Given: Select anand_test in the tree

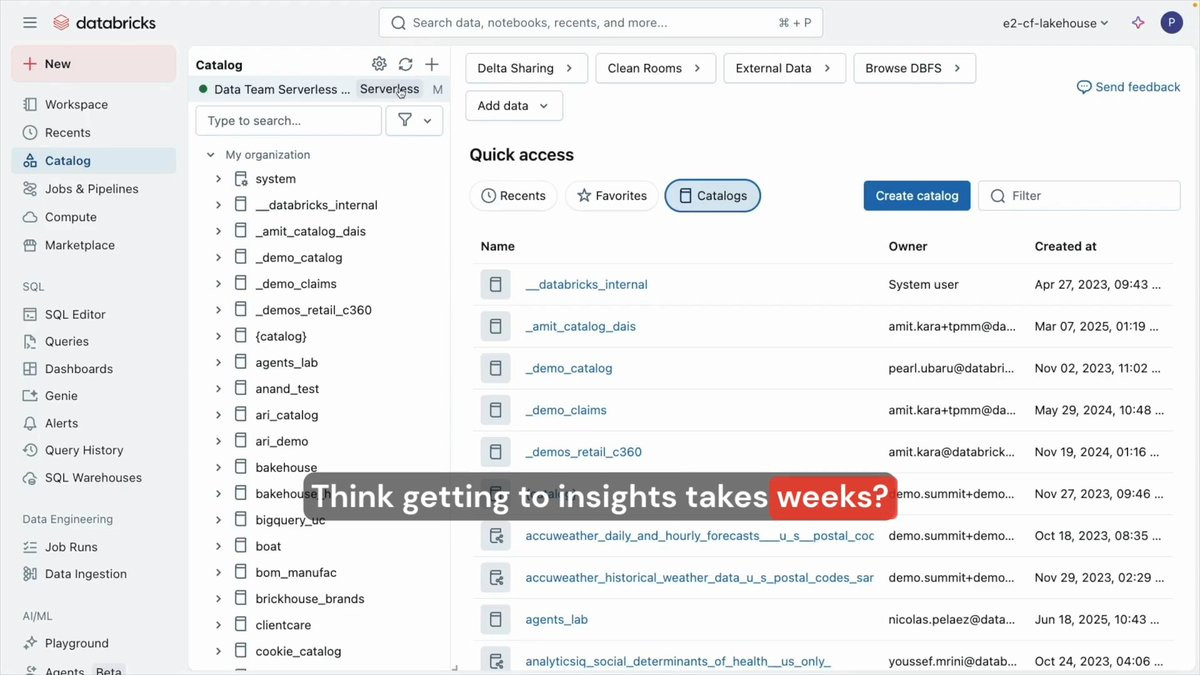Looking at the screenshot, I should pyautogui.click(x=287, y=388).
